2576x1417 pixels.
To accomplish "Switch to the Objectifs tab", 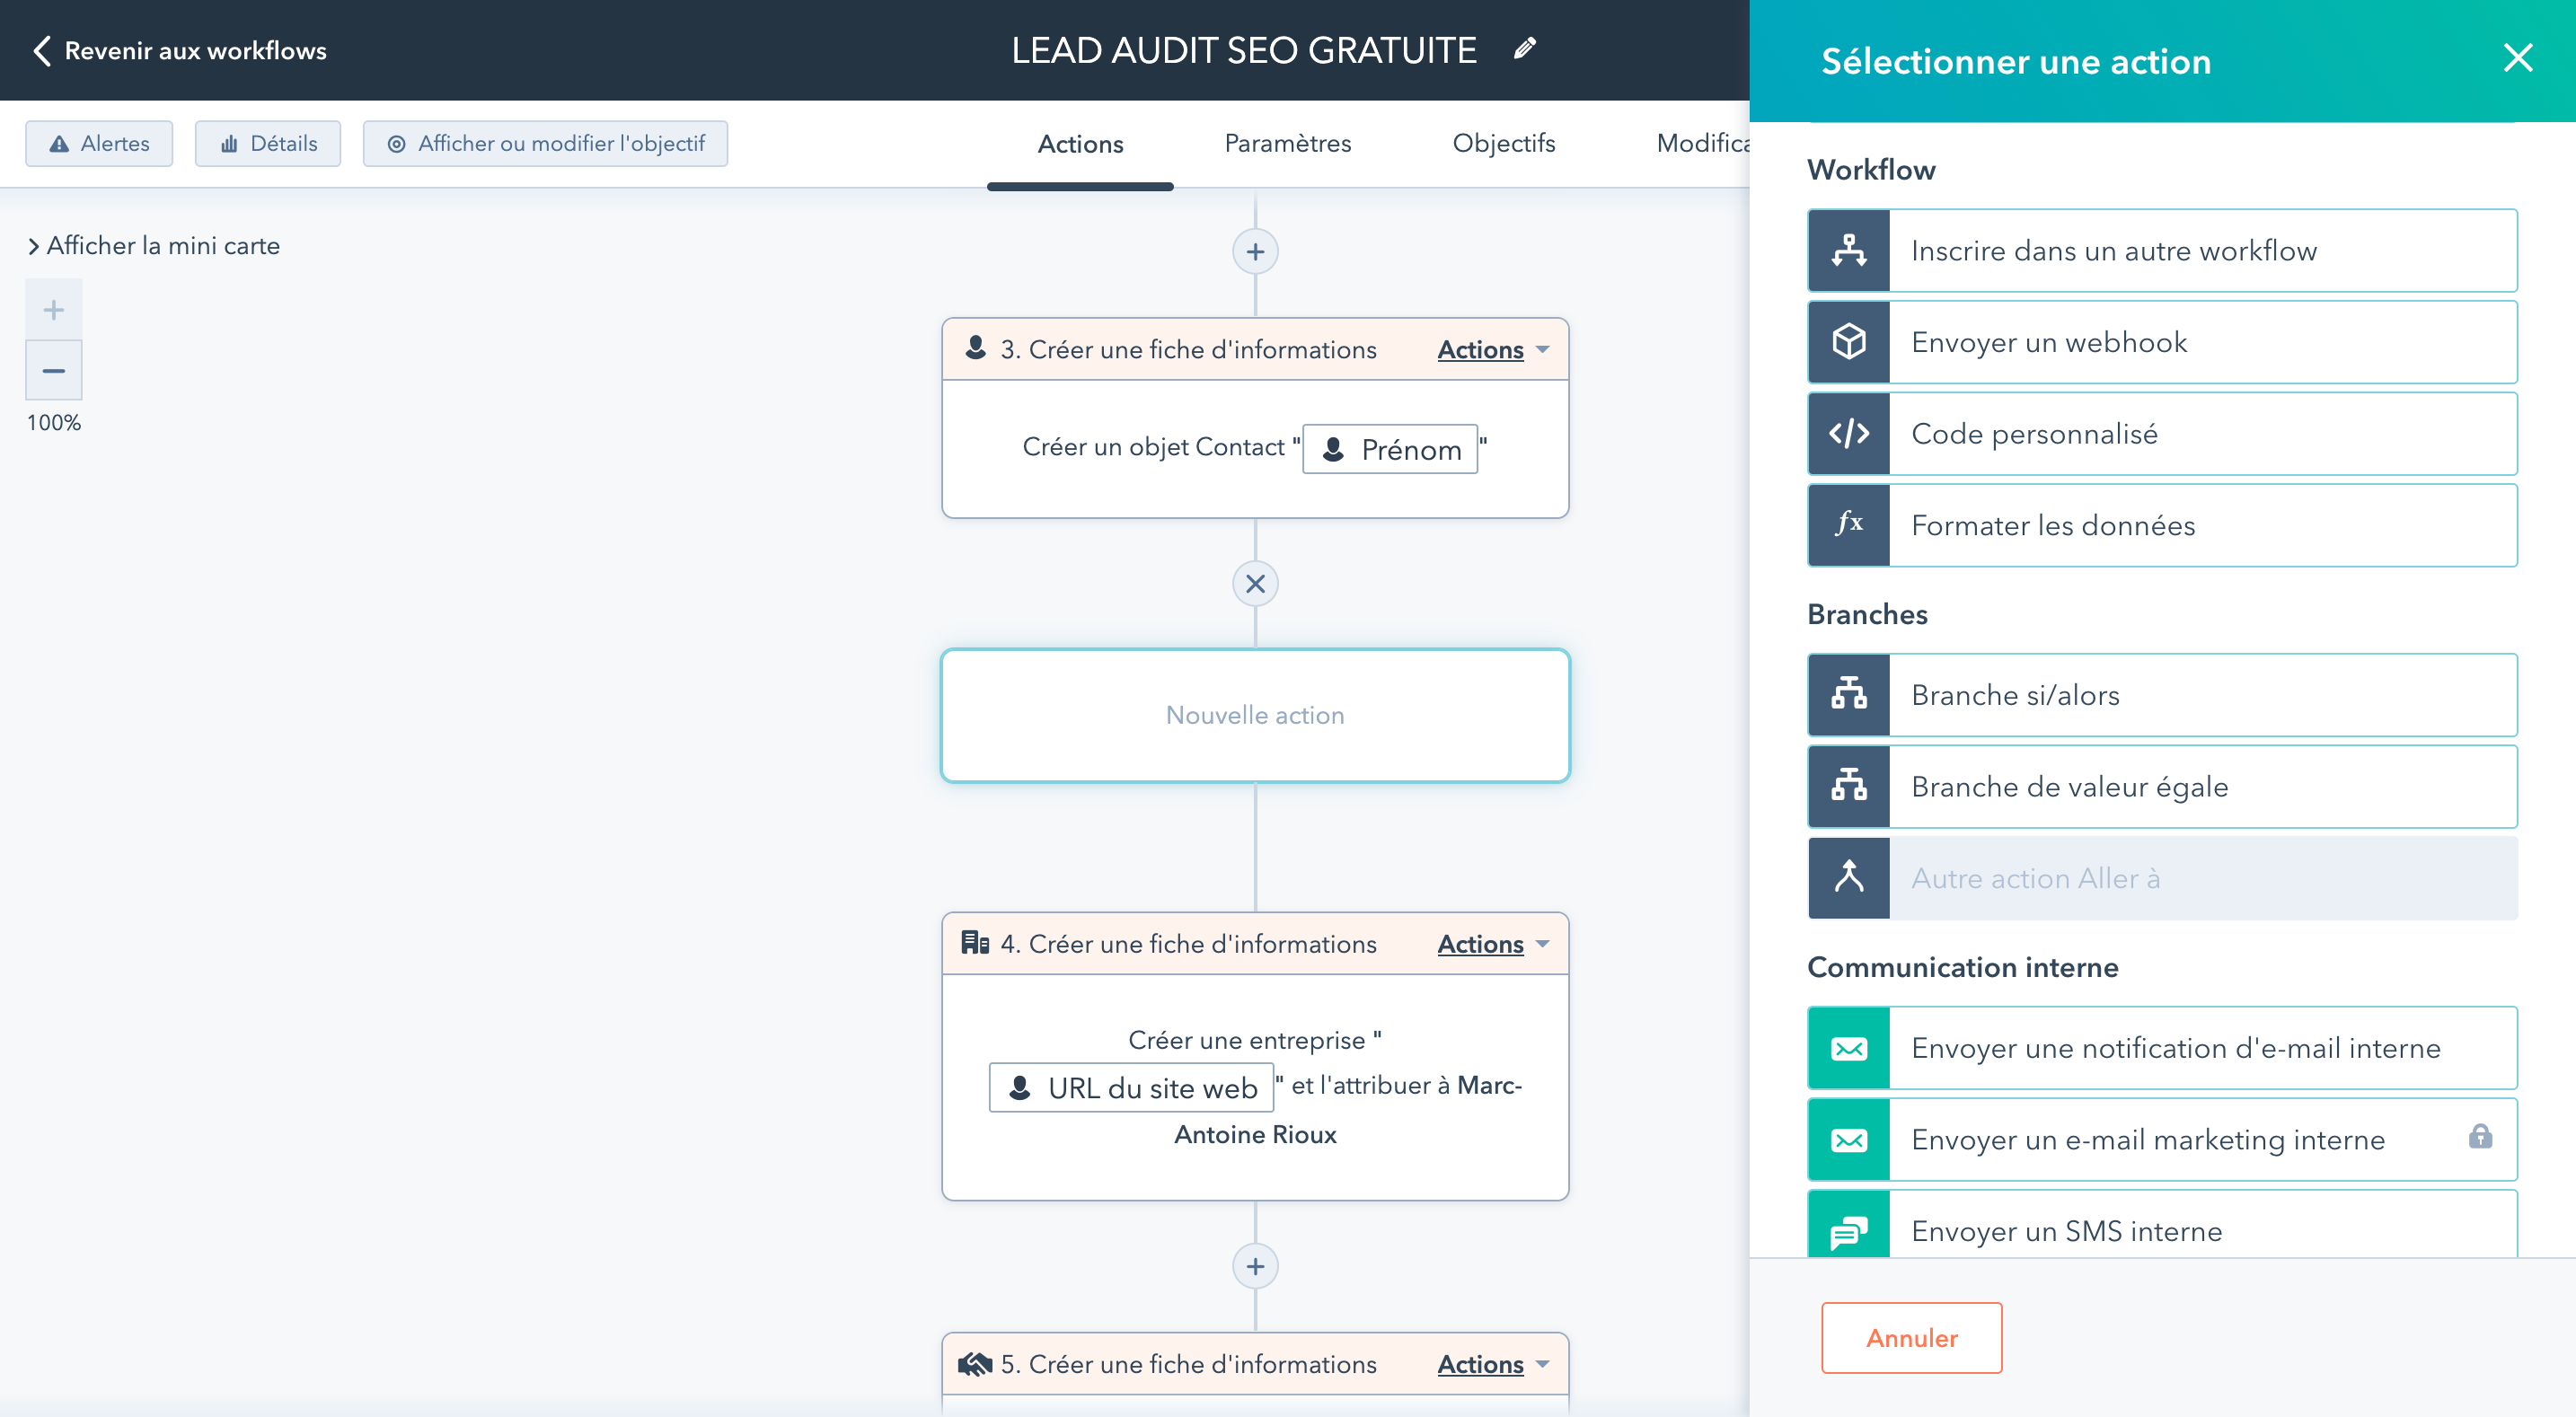I will pos(1504,143).
